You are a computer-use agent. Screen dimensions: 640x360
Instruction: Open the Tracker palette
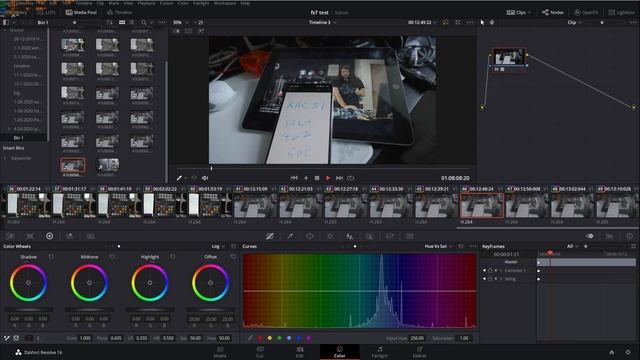330,236
